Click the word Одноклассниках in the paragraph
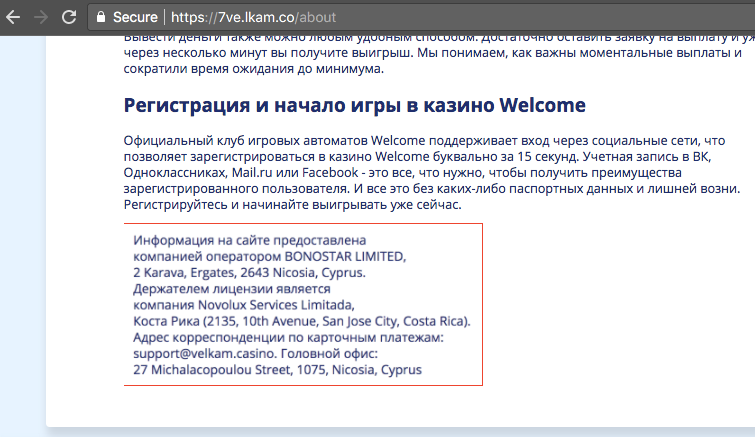This screenshot has width=755, height=441. pos(176,172)
